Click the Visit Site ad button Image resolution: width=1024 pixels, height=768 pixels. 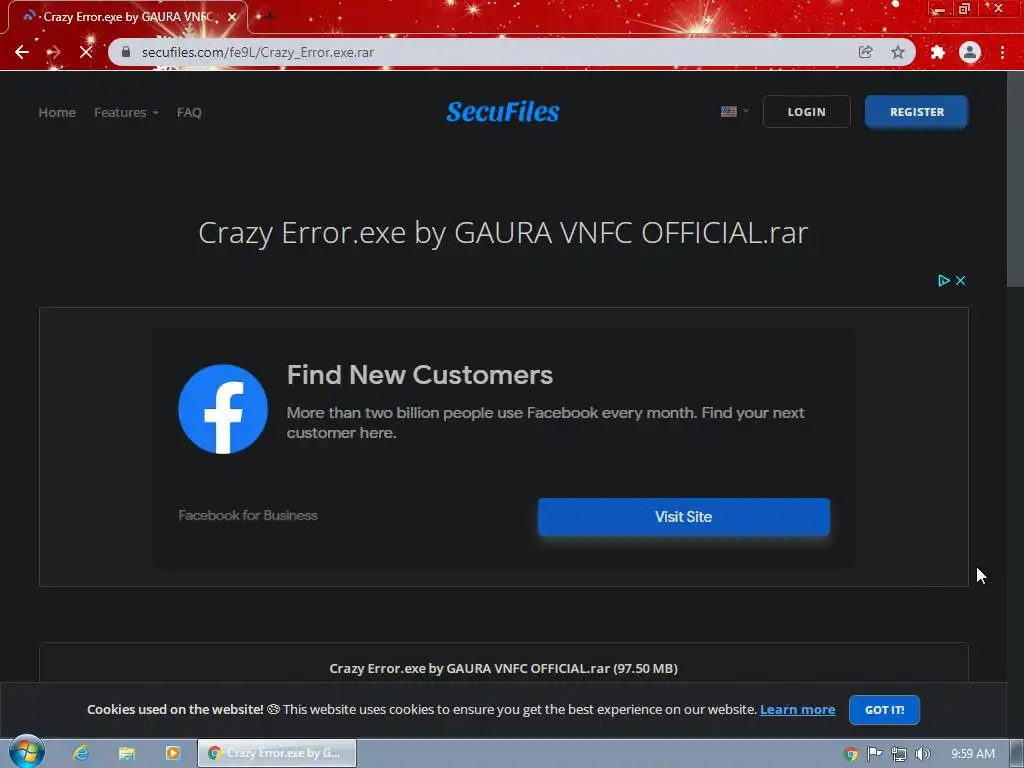684,517
